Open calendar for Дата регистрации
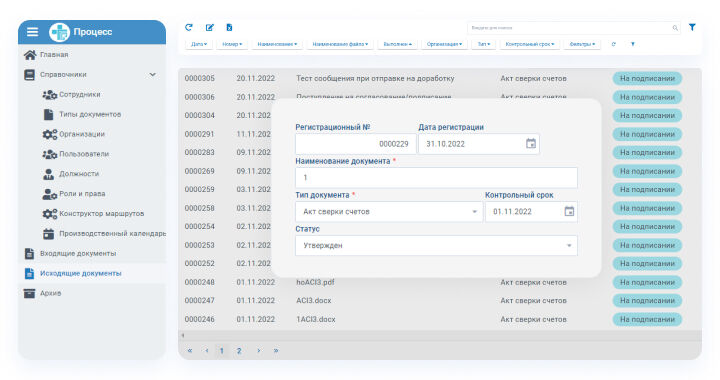720x380 pixels. (x=531, y=144)
